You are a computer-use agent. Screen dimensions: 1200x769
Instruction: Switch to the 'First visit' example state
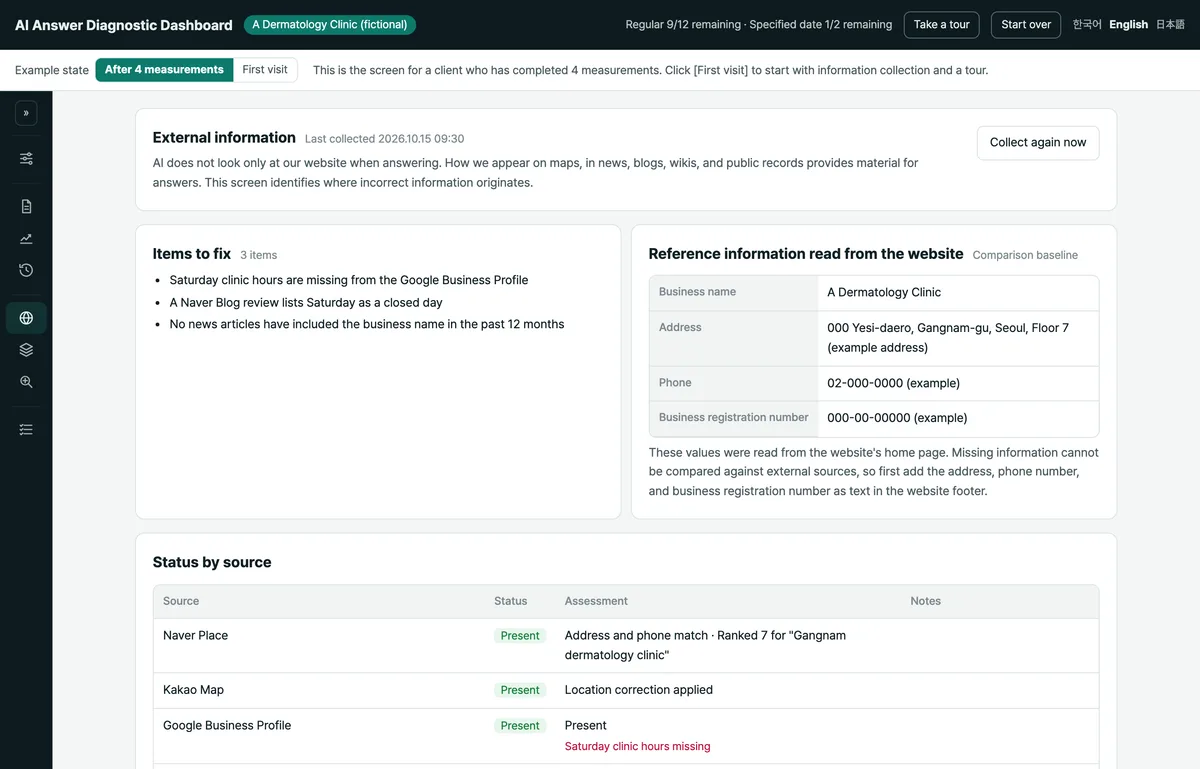265,70
